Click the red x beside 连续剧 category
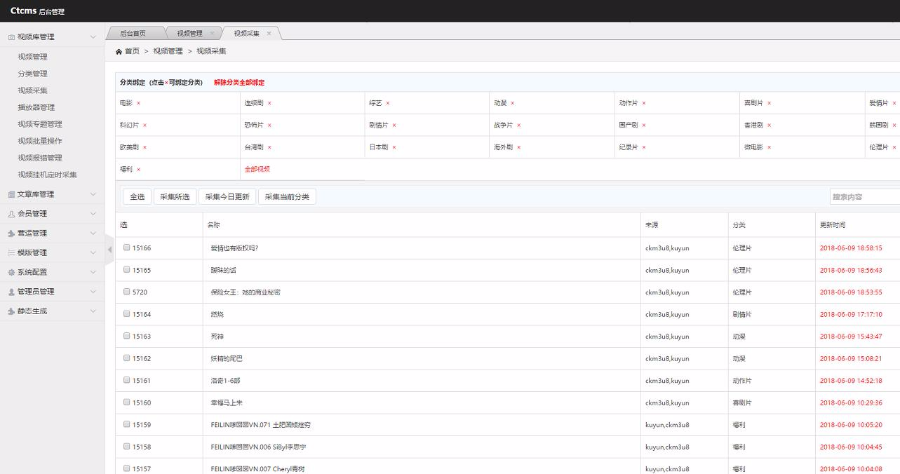The image size is (900, 474). (269, 103)
